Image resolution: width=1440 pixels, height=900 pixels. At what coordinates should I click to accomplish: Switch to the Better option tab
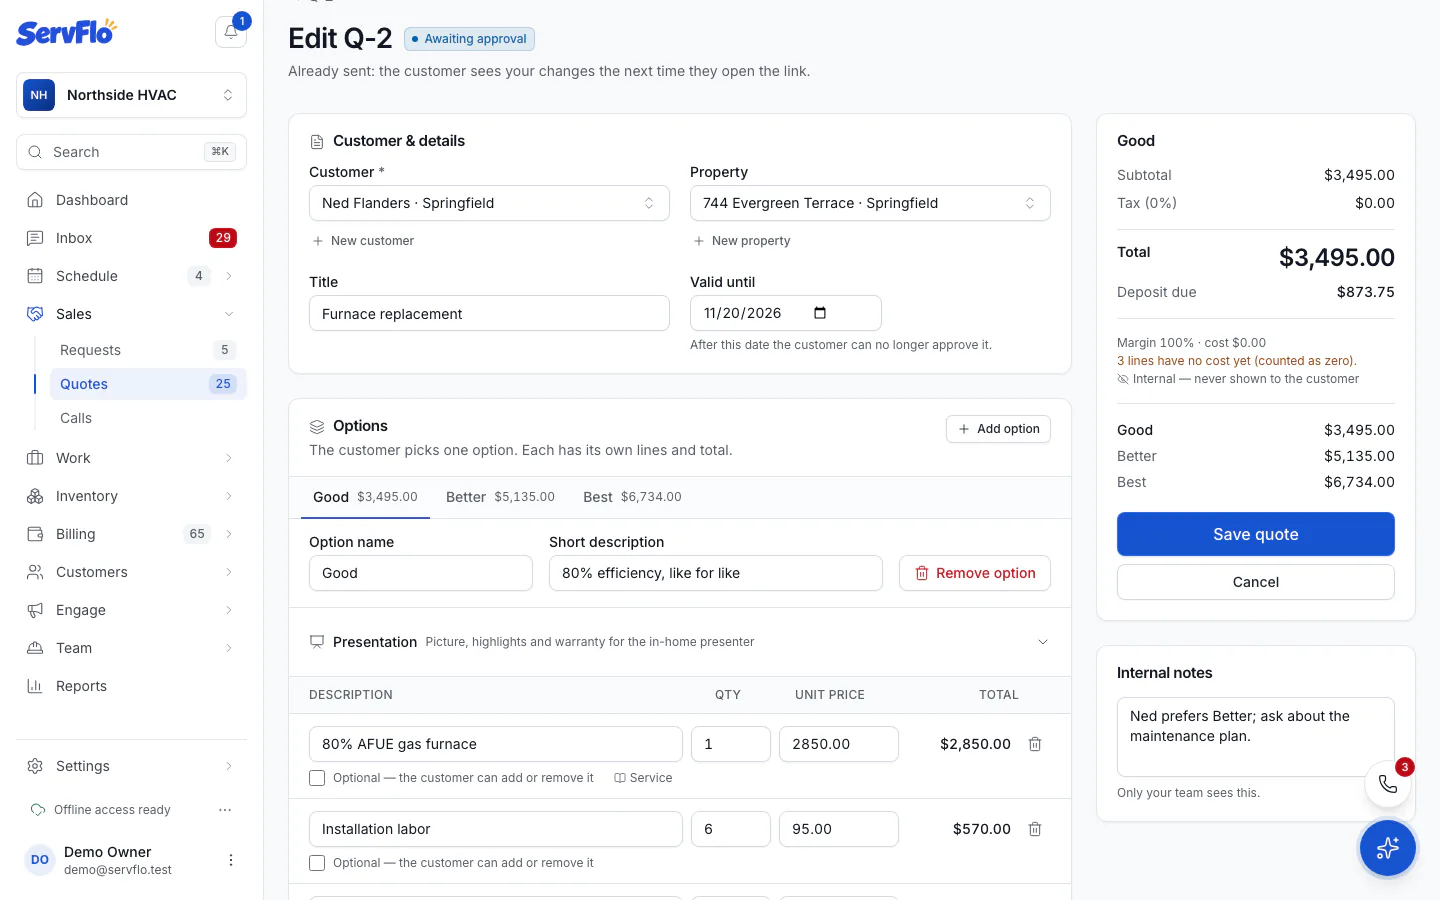tap(500, 497)
